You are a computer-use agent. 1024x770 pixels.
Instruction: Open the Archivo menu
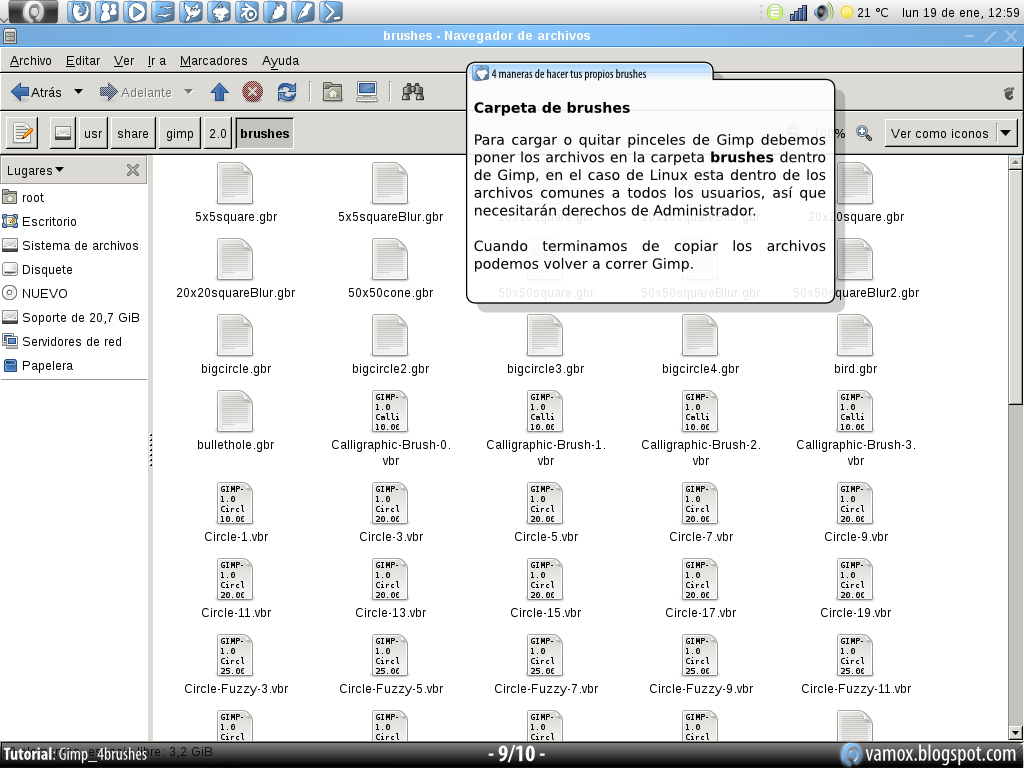pyautogui.click(x=31, y=61)
